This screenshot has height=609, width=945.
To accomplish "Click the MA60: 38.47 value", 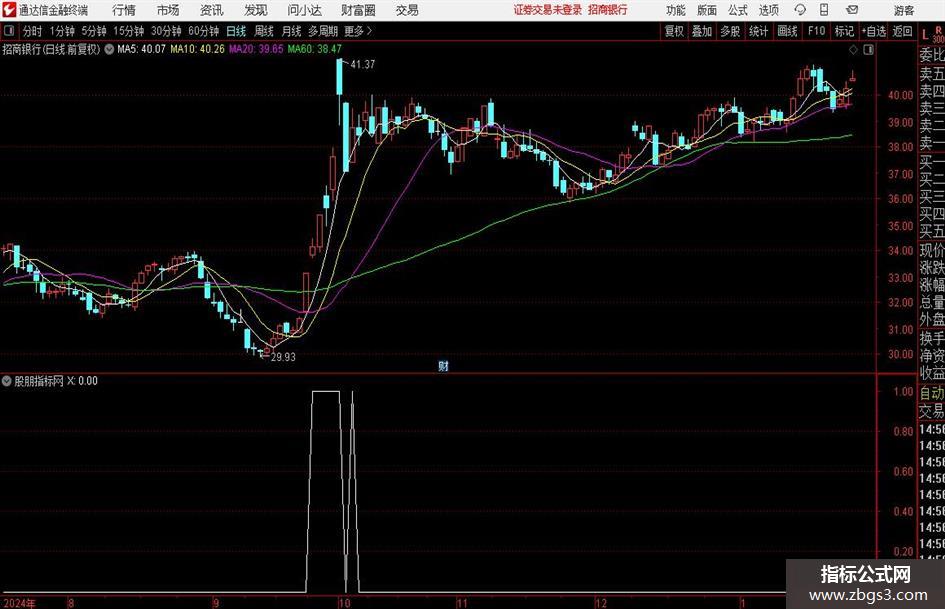I will [315, 49].
